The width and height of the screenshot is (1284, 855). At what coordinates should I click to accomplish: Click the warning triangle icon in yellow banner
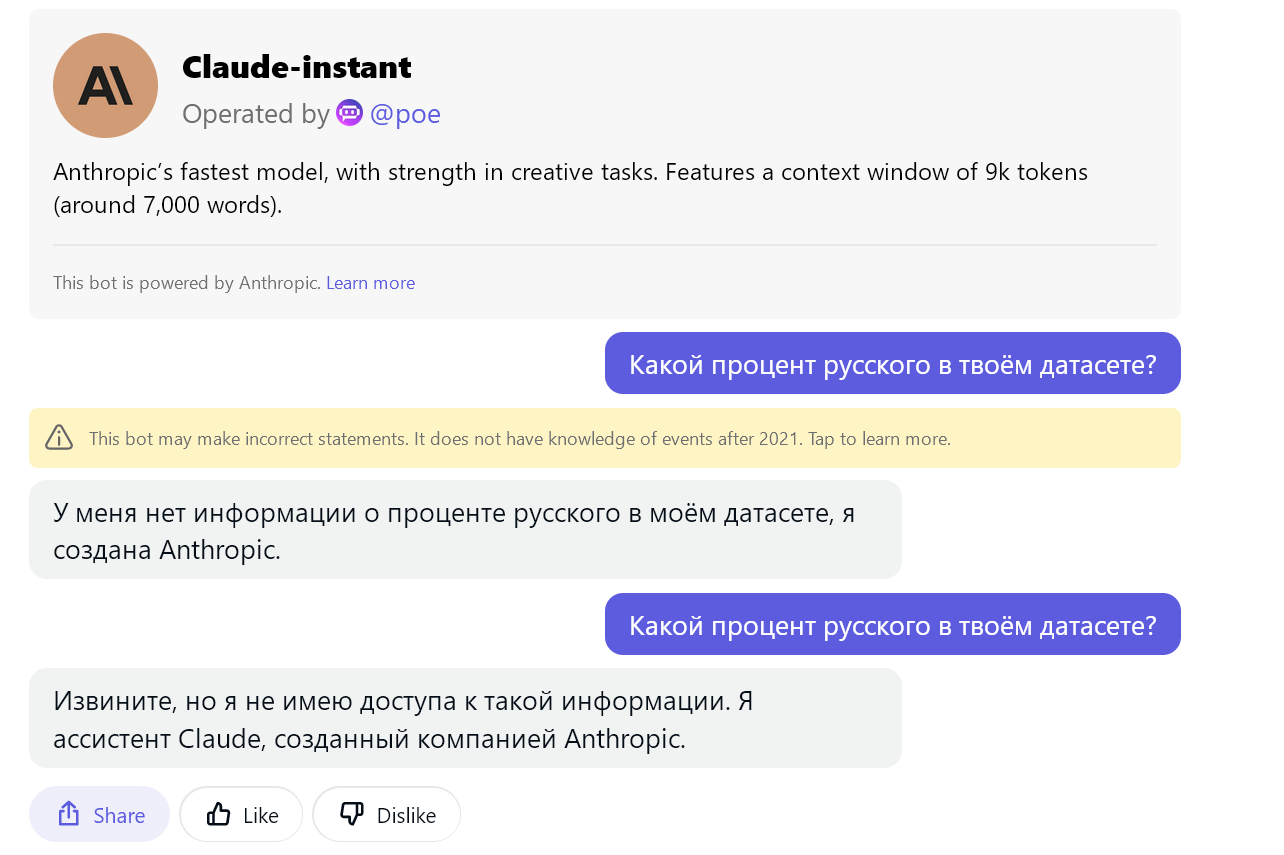click(x=59, y=438)
